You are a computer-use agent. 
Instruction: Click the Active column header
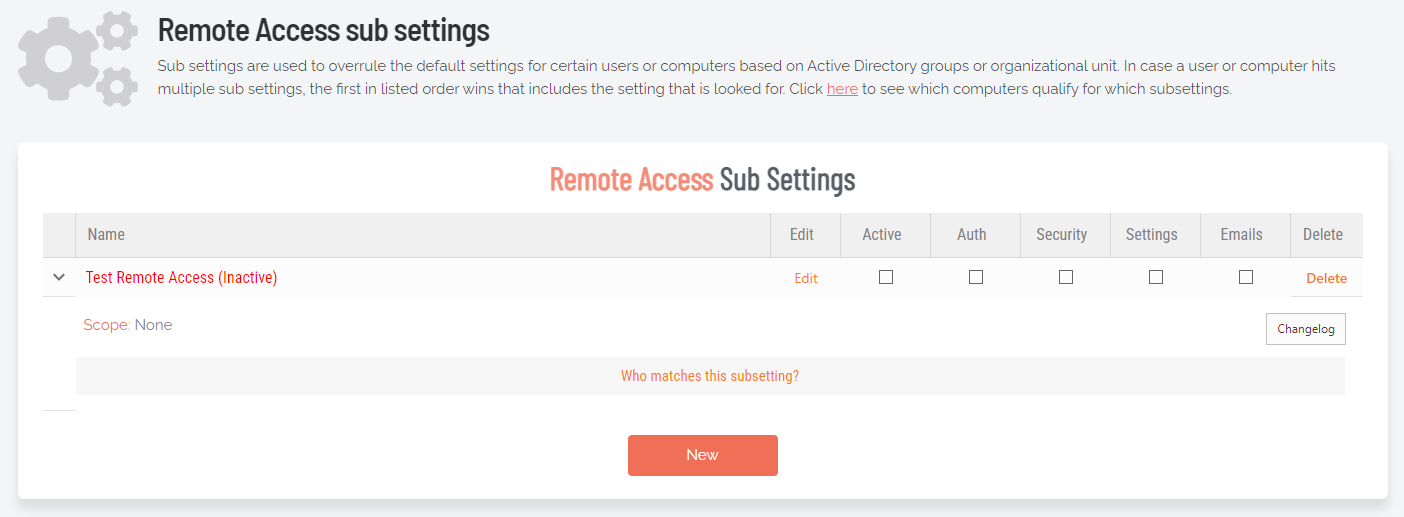(x=882, y=234)
